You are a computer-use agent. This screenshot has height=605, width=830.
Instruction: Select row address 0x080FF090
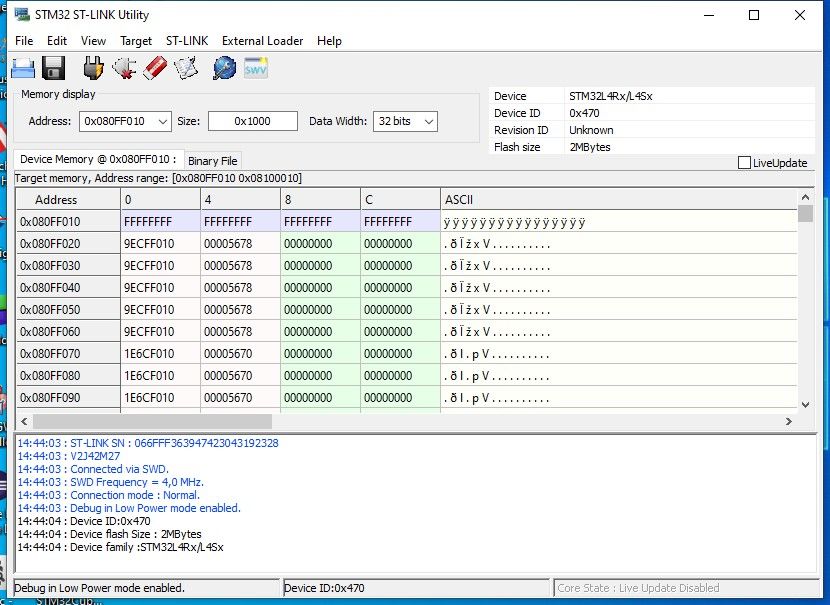point(68,398)
